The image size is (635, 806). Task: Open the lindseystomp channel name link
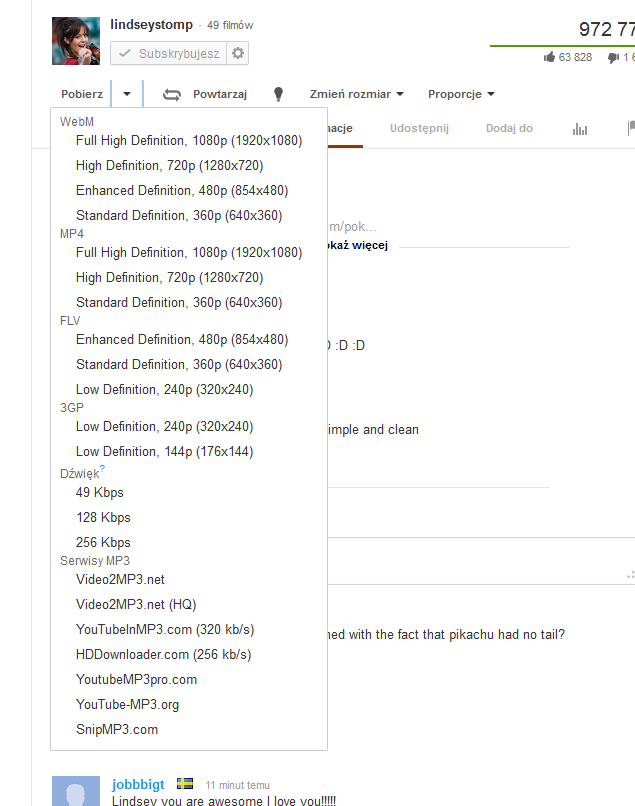coord(151,25)
